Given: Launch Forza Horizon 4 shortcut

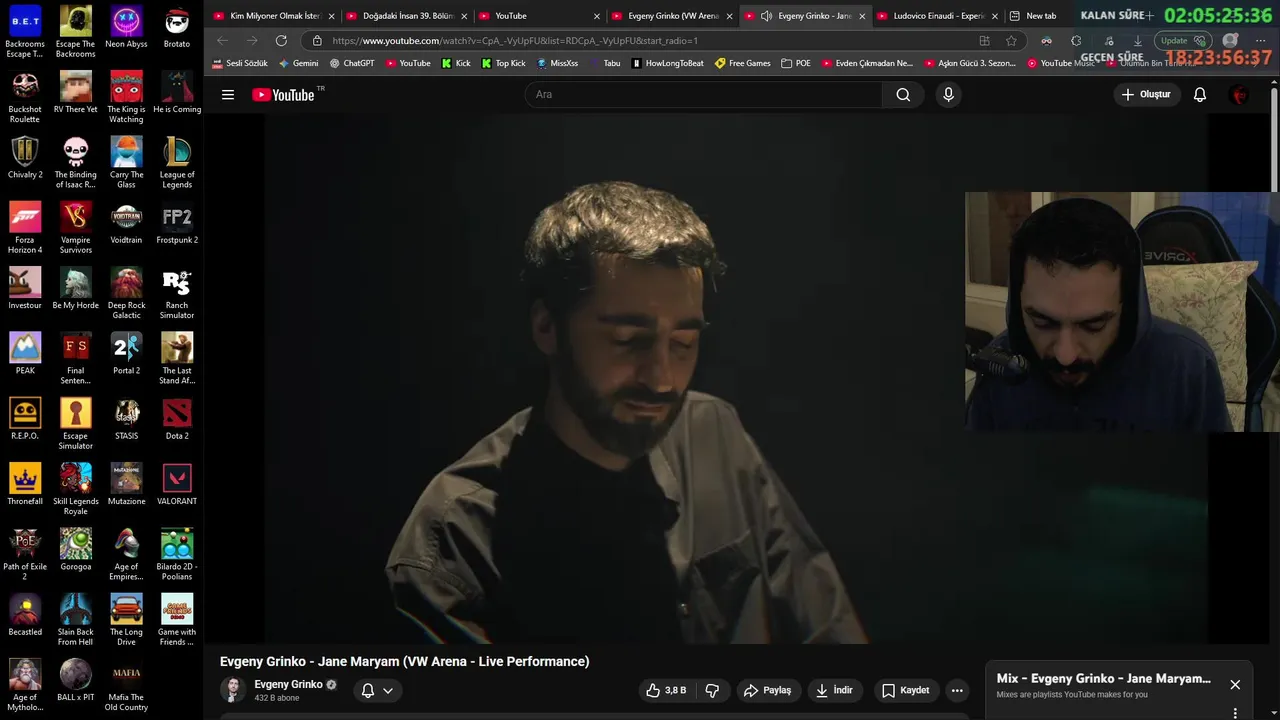Looking at the screenshot, I should click(25, 228).
